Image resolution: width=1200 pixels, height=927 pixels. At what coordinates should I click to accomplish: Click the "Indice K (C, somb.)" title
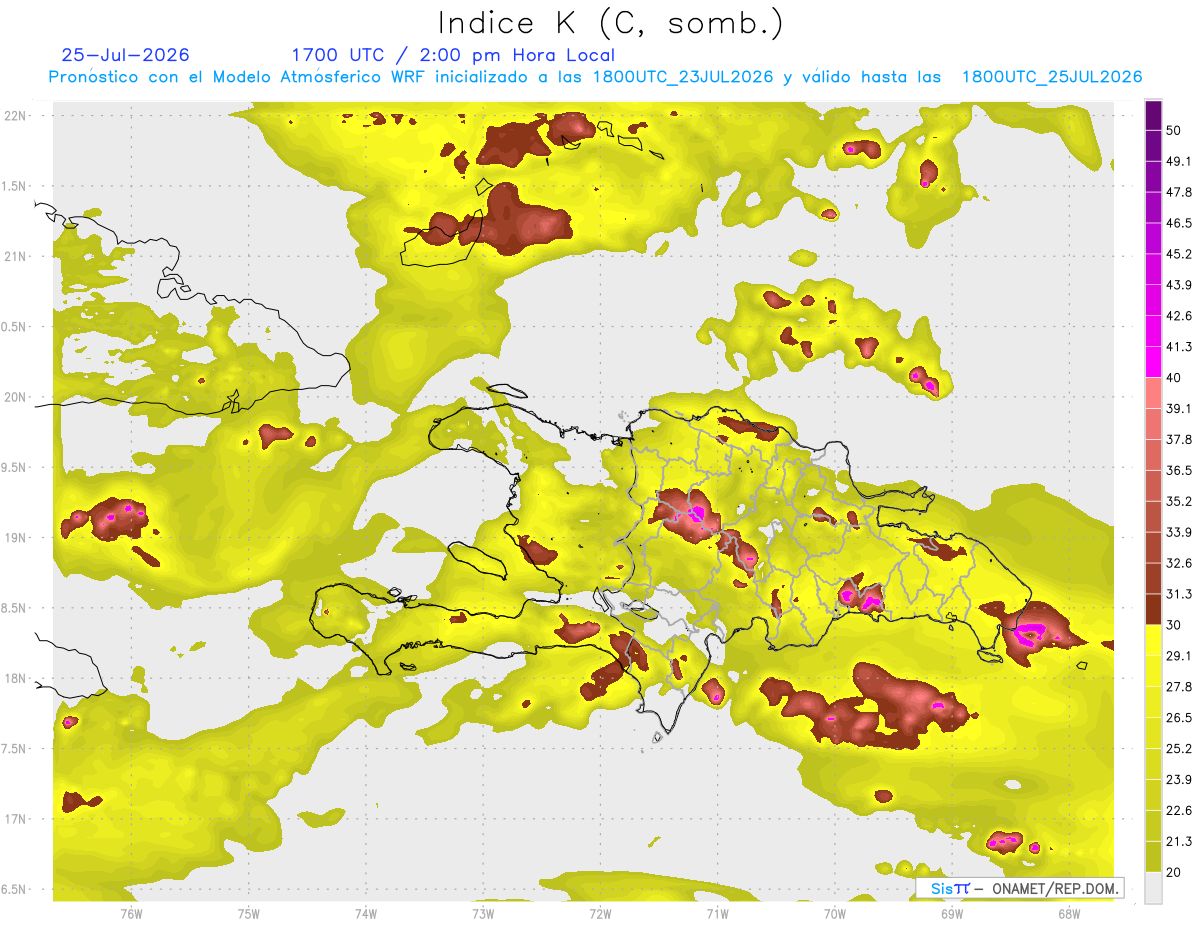point(610,24)
